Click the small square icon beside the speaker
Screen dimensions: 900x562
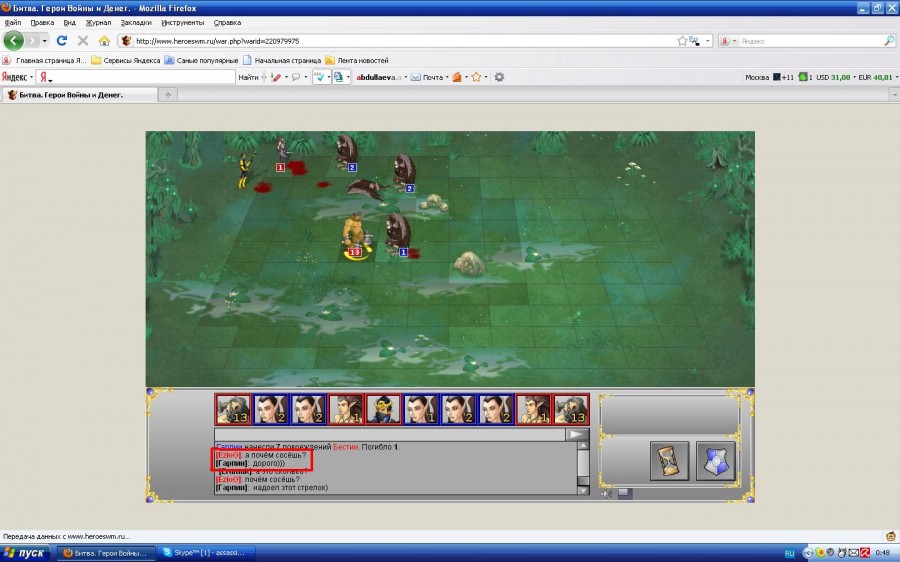[625, 493]
